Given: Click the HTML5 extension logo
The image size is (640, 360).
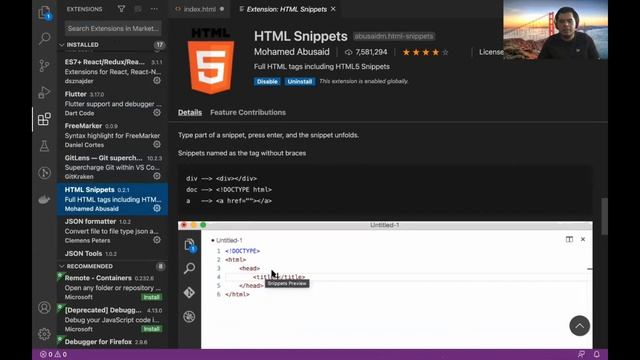Looking at the screenshot, I should pyautogui.click(x=211, y=61).
